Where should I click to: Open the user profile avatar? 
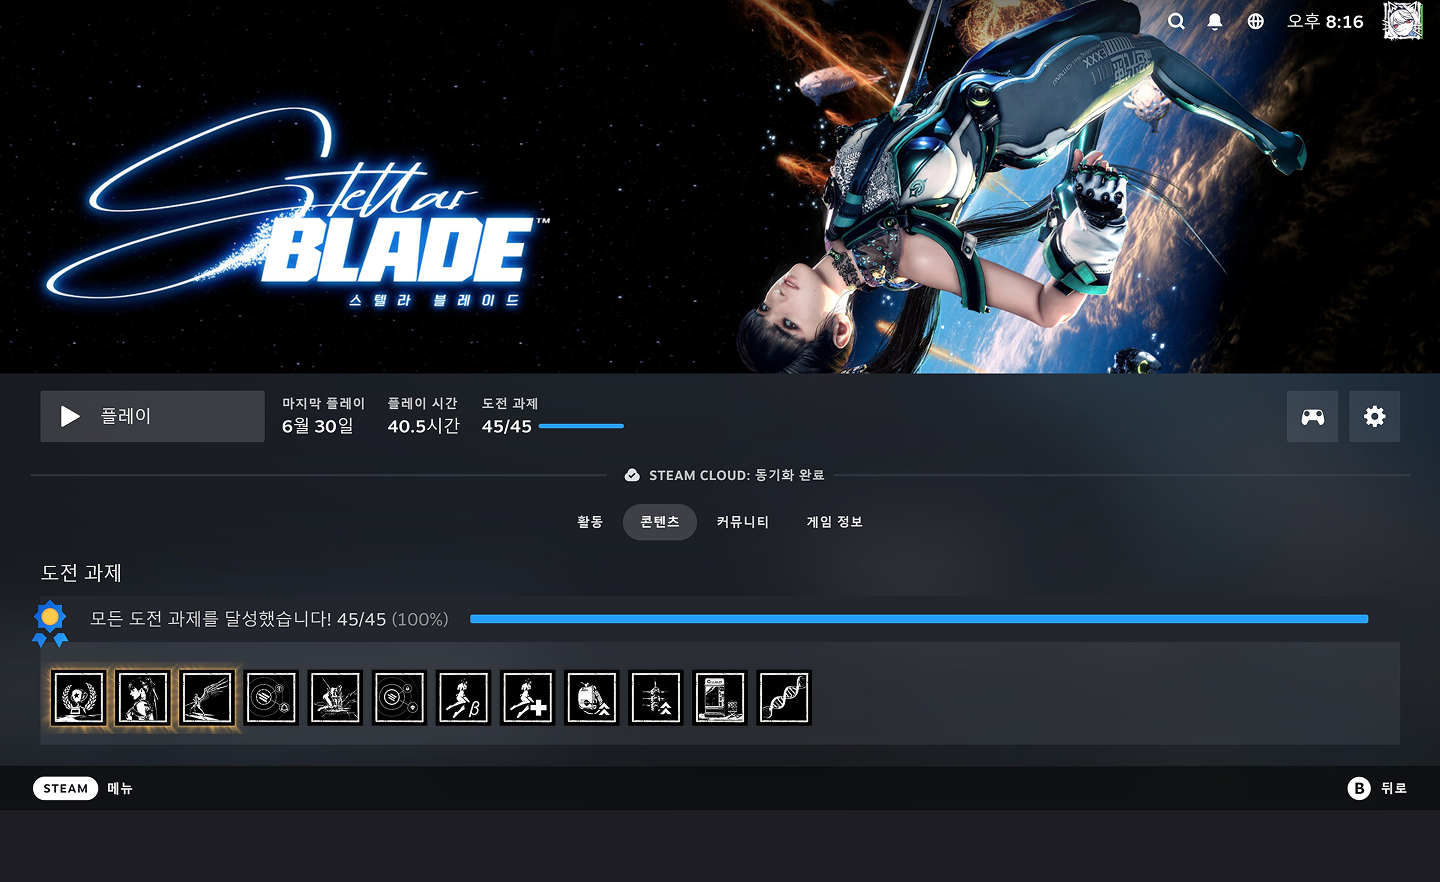pos(1403,21)
